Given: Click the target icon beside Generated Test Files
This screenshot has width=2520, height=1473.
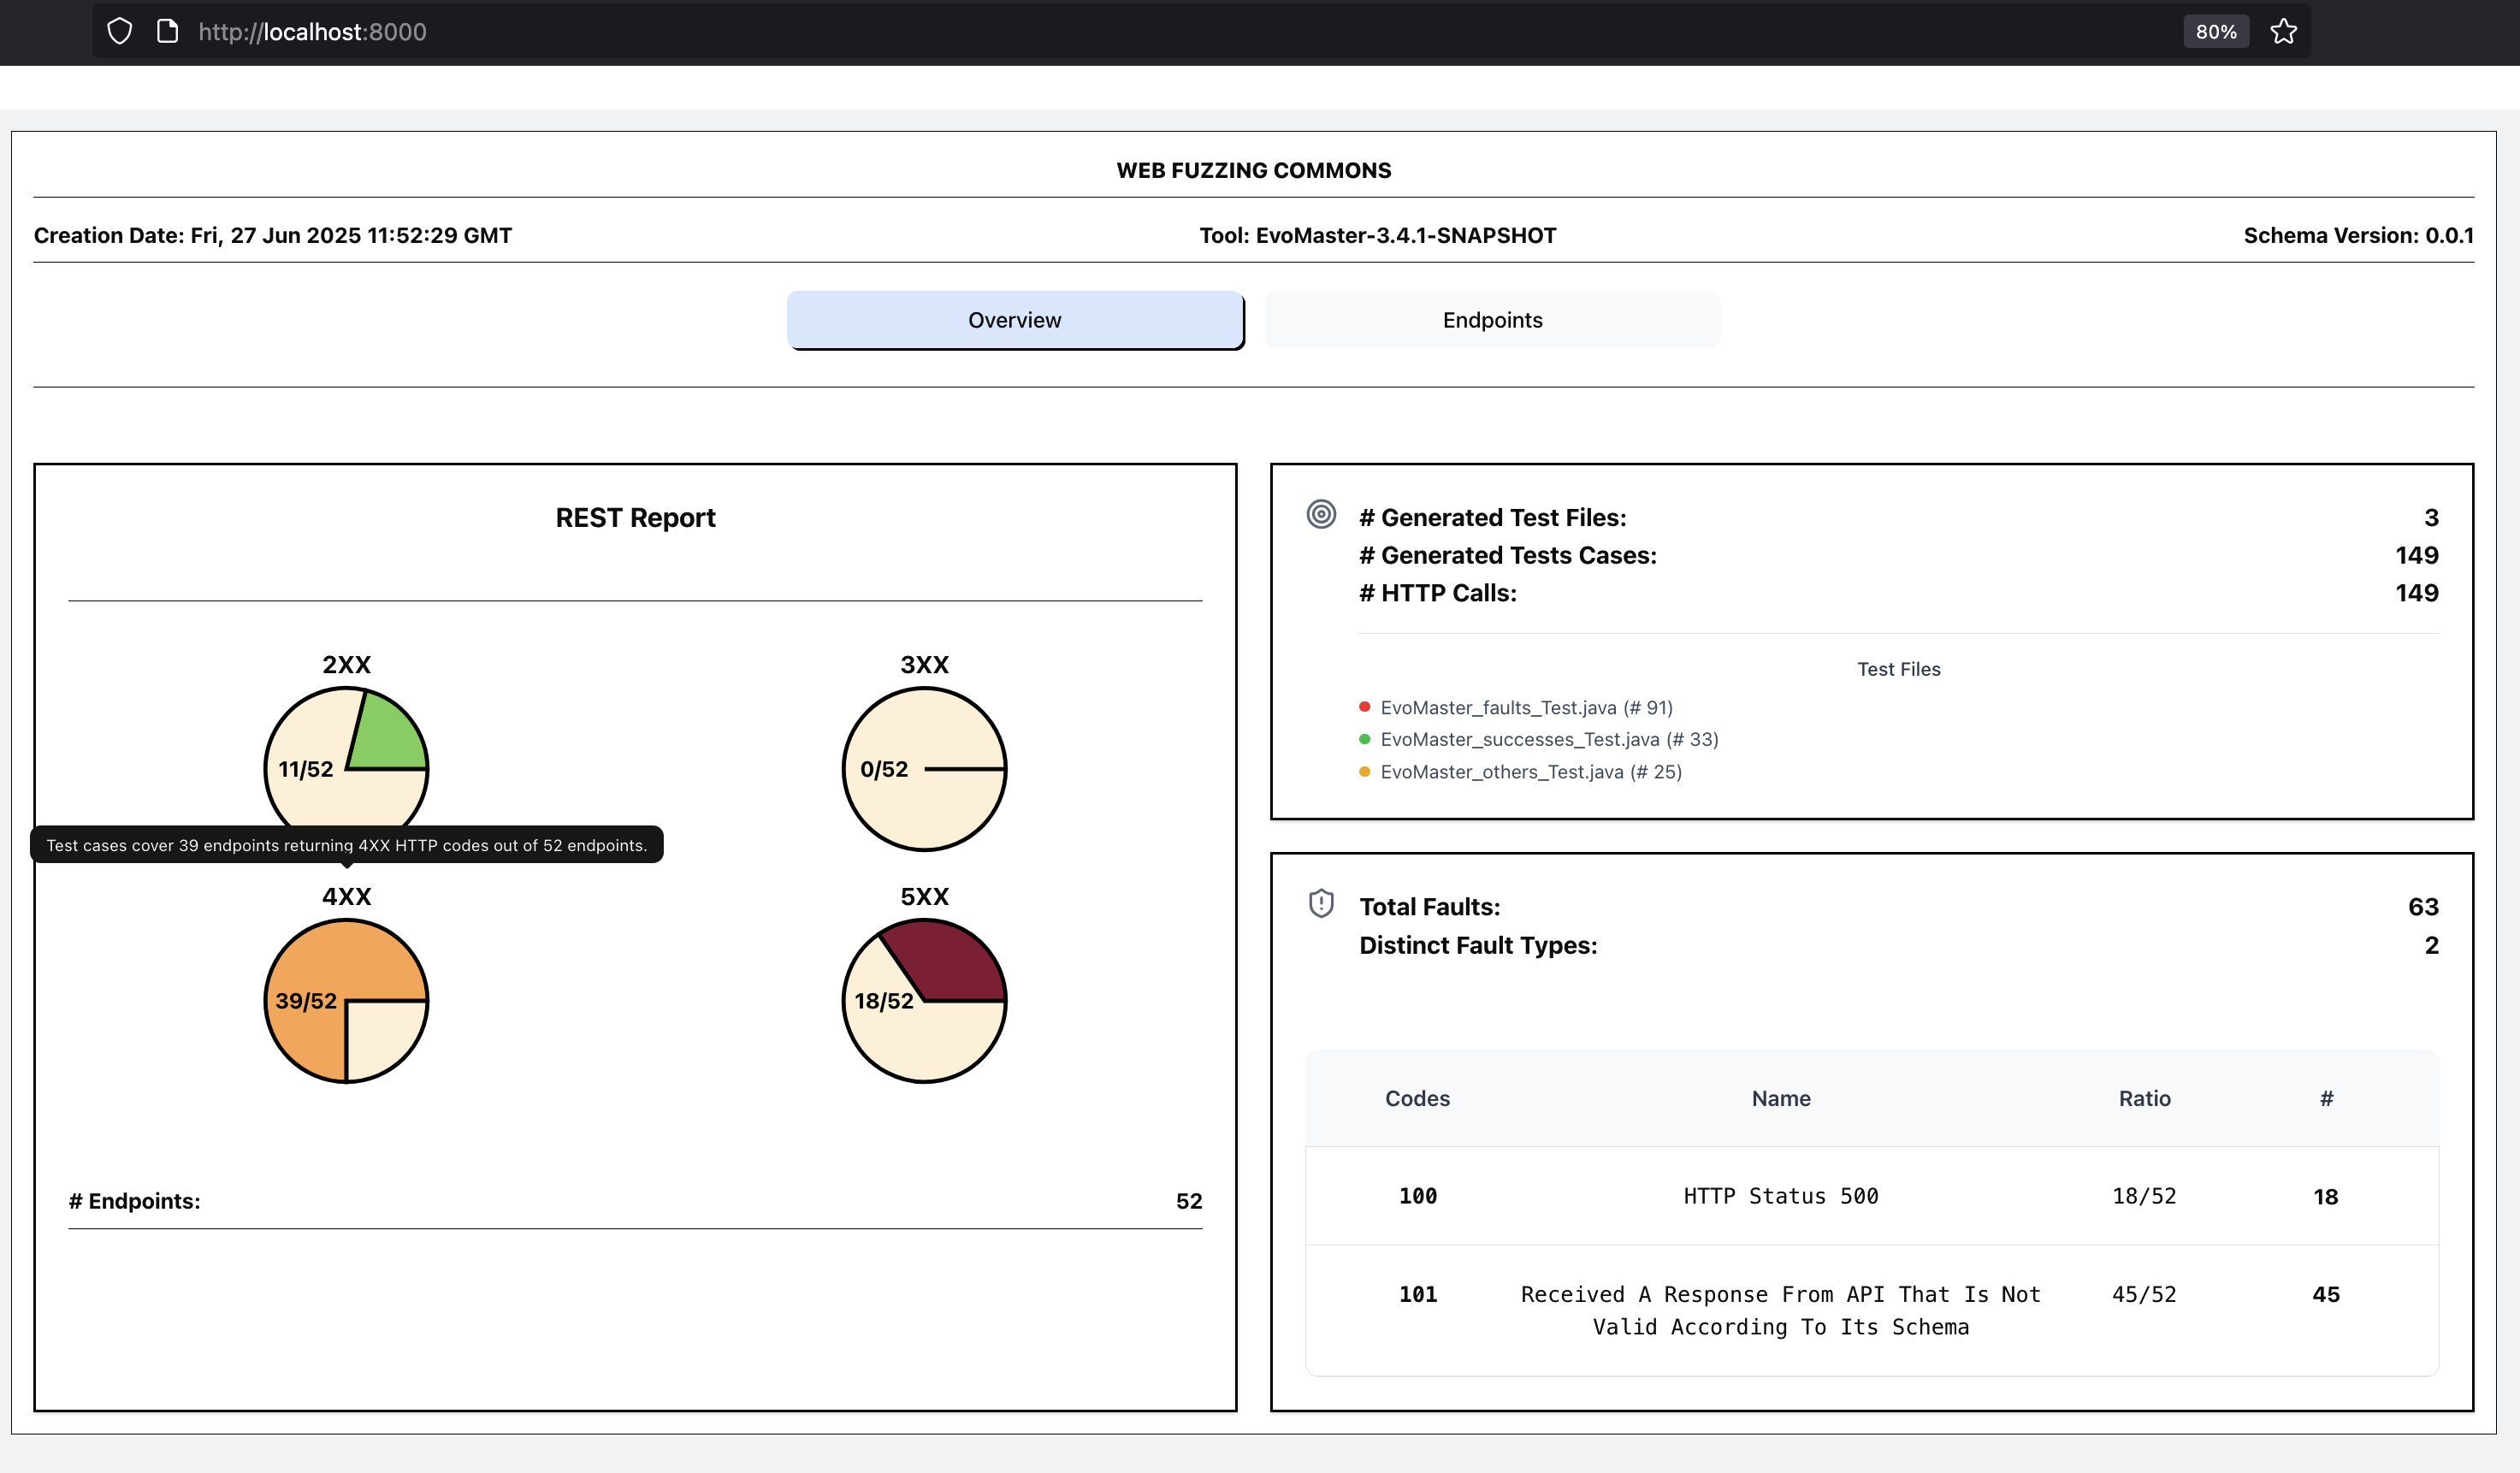Looking at the screenshot, I should pyautogui.click(x=1321, y=514).
